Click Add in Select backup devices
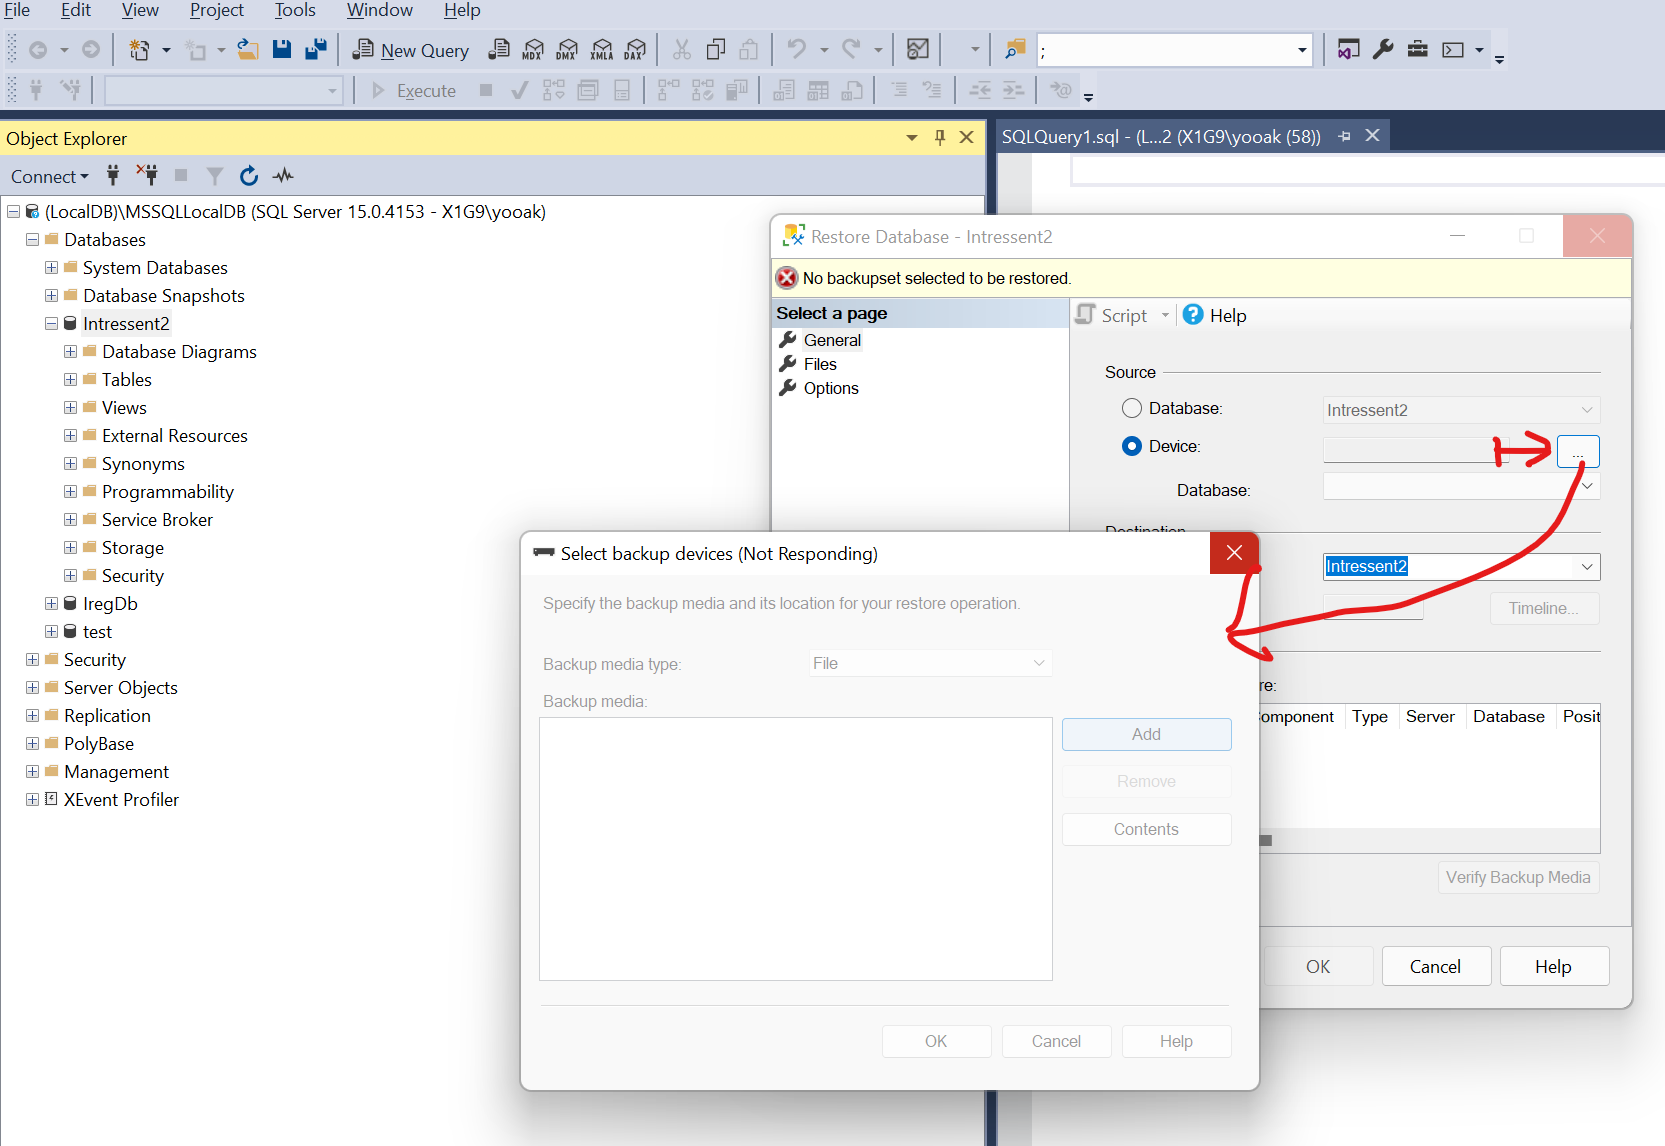Viewport: 1665px width, 1146px height. click(x=1146, y=734)
